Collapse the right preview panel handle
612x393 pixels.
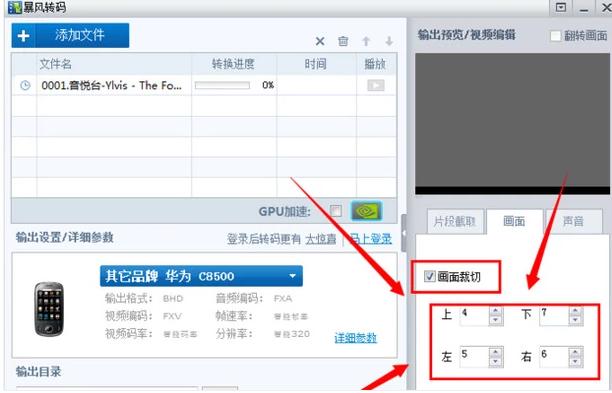pos(404,233)
